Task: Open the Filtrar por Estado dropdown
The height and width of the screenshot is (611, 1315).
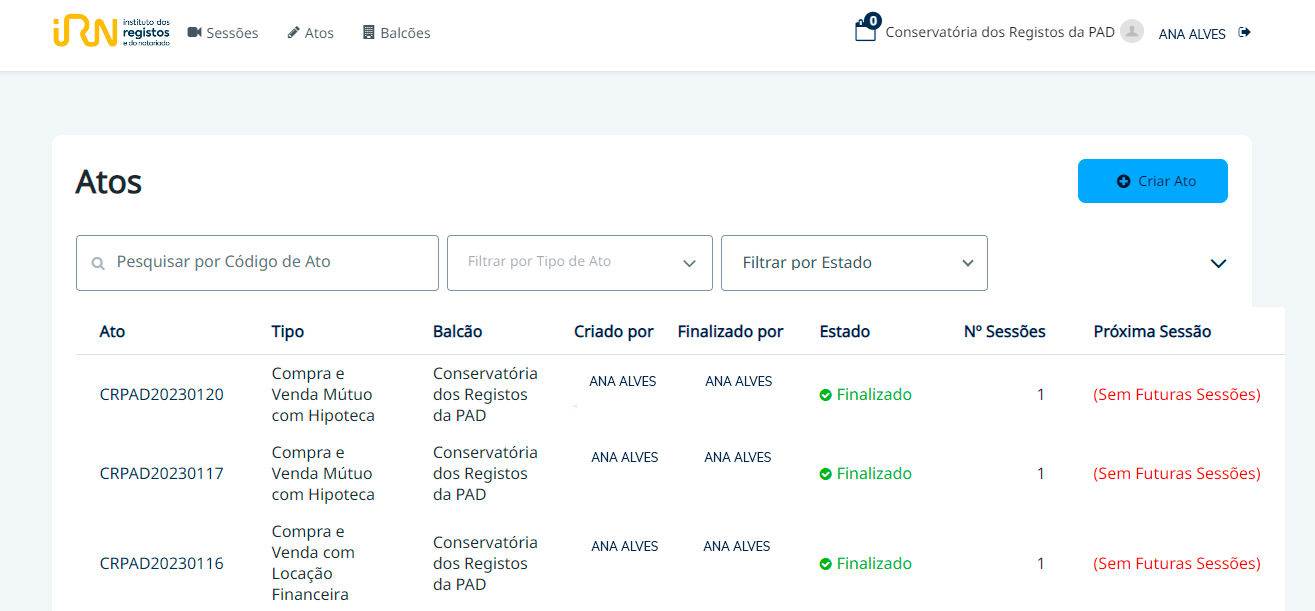Action: 853,263
